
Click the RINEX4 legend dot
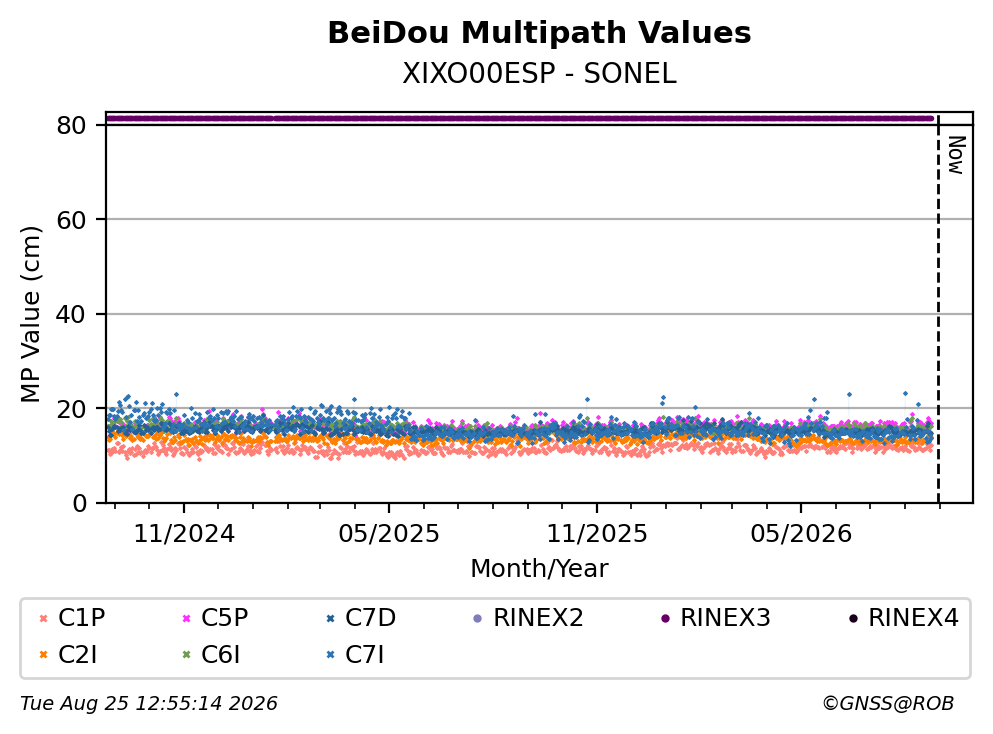[853, 619]
